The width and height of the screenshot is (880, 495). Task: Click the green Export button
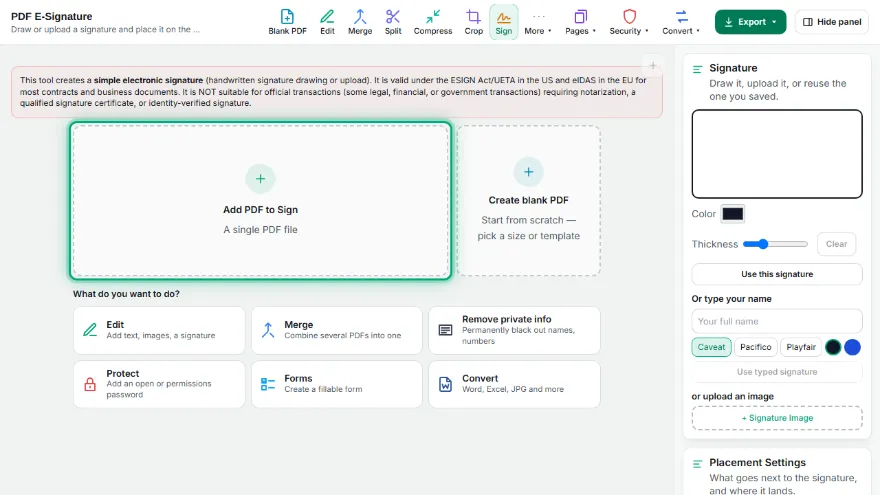pyautogui.click(x=750, y=22)
